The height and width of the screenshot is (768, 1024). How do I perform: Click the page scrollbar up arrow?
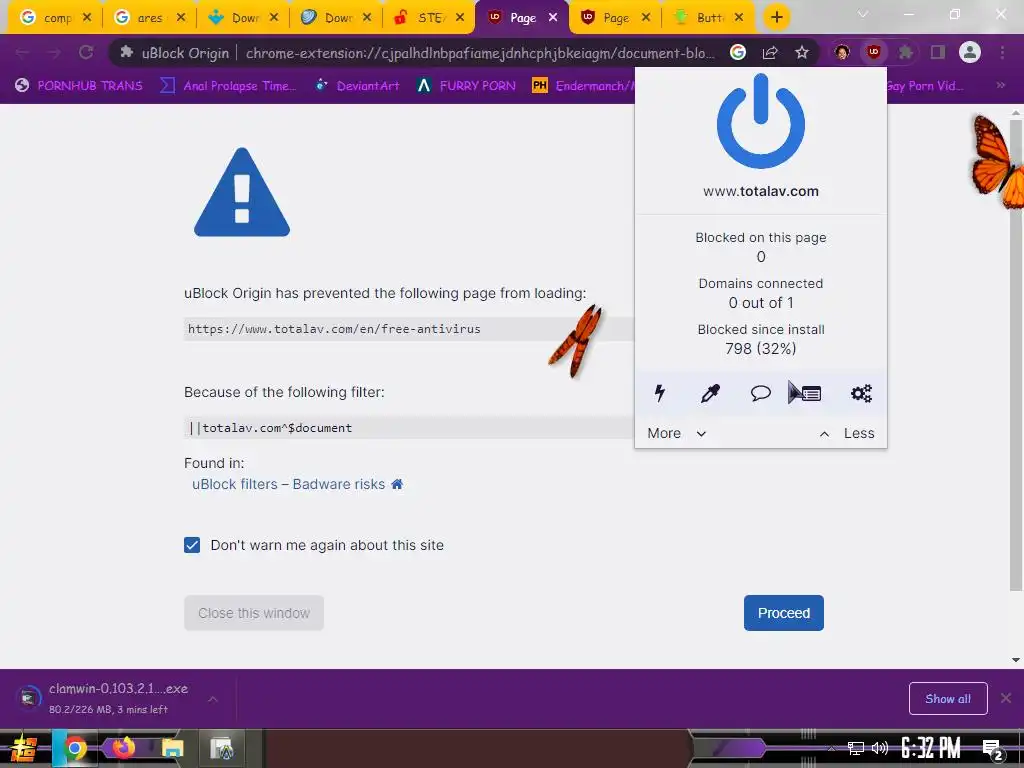pyautogui.click(x=1016, y=112)
